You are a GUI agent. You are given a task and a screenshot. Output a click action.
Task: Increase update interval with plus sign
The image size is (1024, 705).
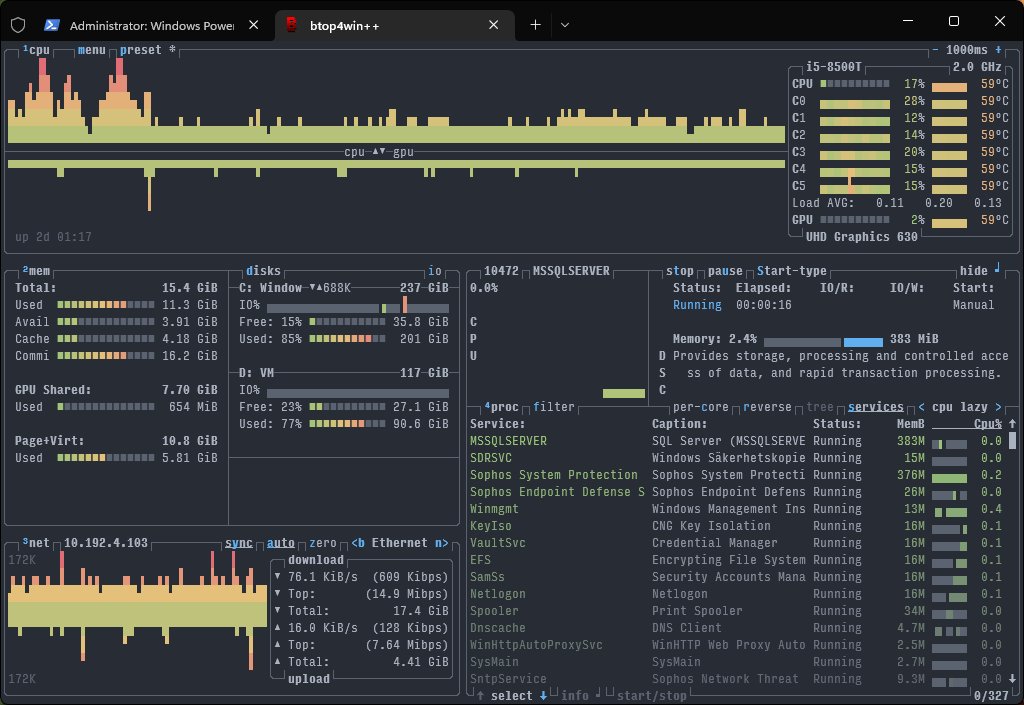[998, 50]
